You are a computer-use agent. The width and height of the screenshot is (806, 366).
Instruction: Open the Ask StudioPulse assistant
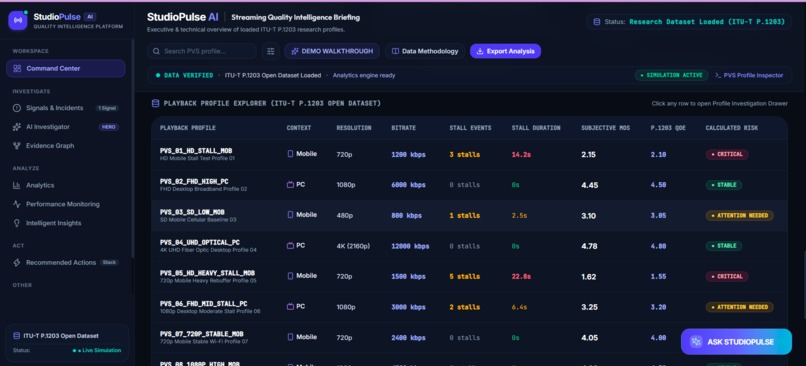[736, 342]
